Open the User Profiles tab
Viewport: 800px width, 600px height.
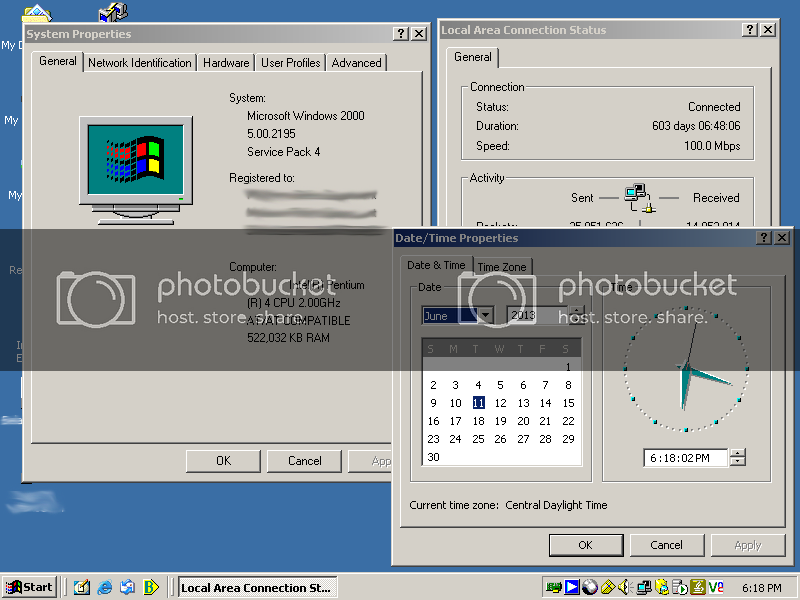[290, 63]
